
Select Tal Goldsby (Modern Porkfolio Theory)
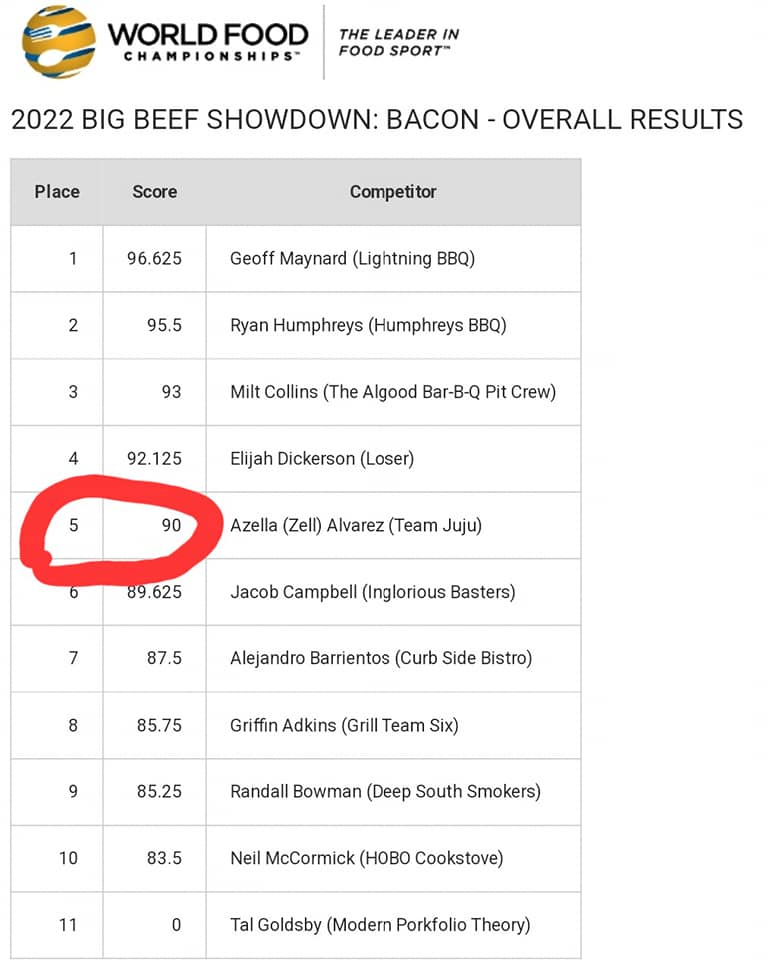[x=380, y=925]
